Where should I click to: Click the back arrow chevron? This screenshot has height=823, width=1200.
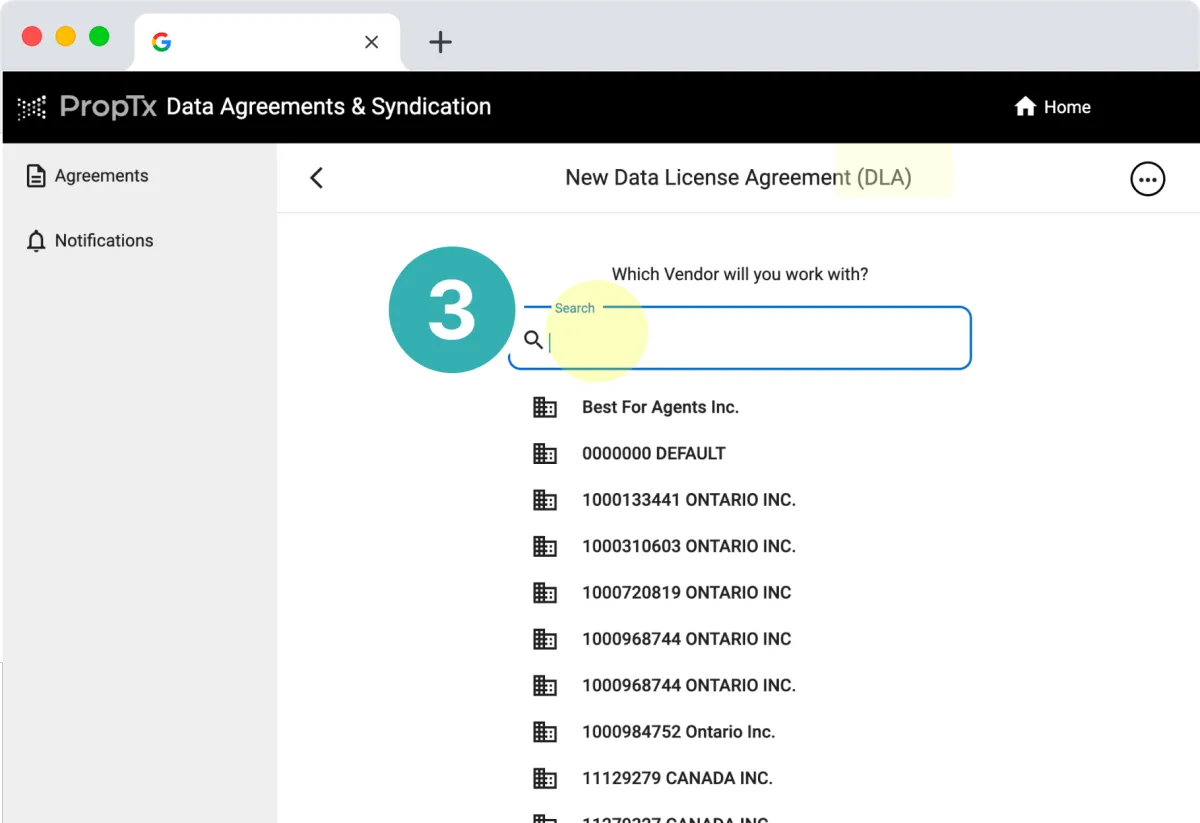pos(316,178)
